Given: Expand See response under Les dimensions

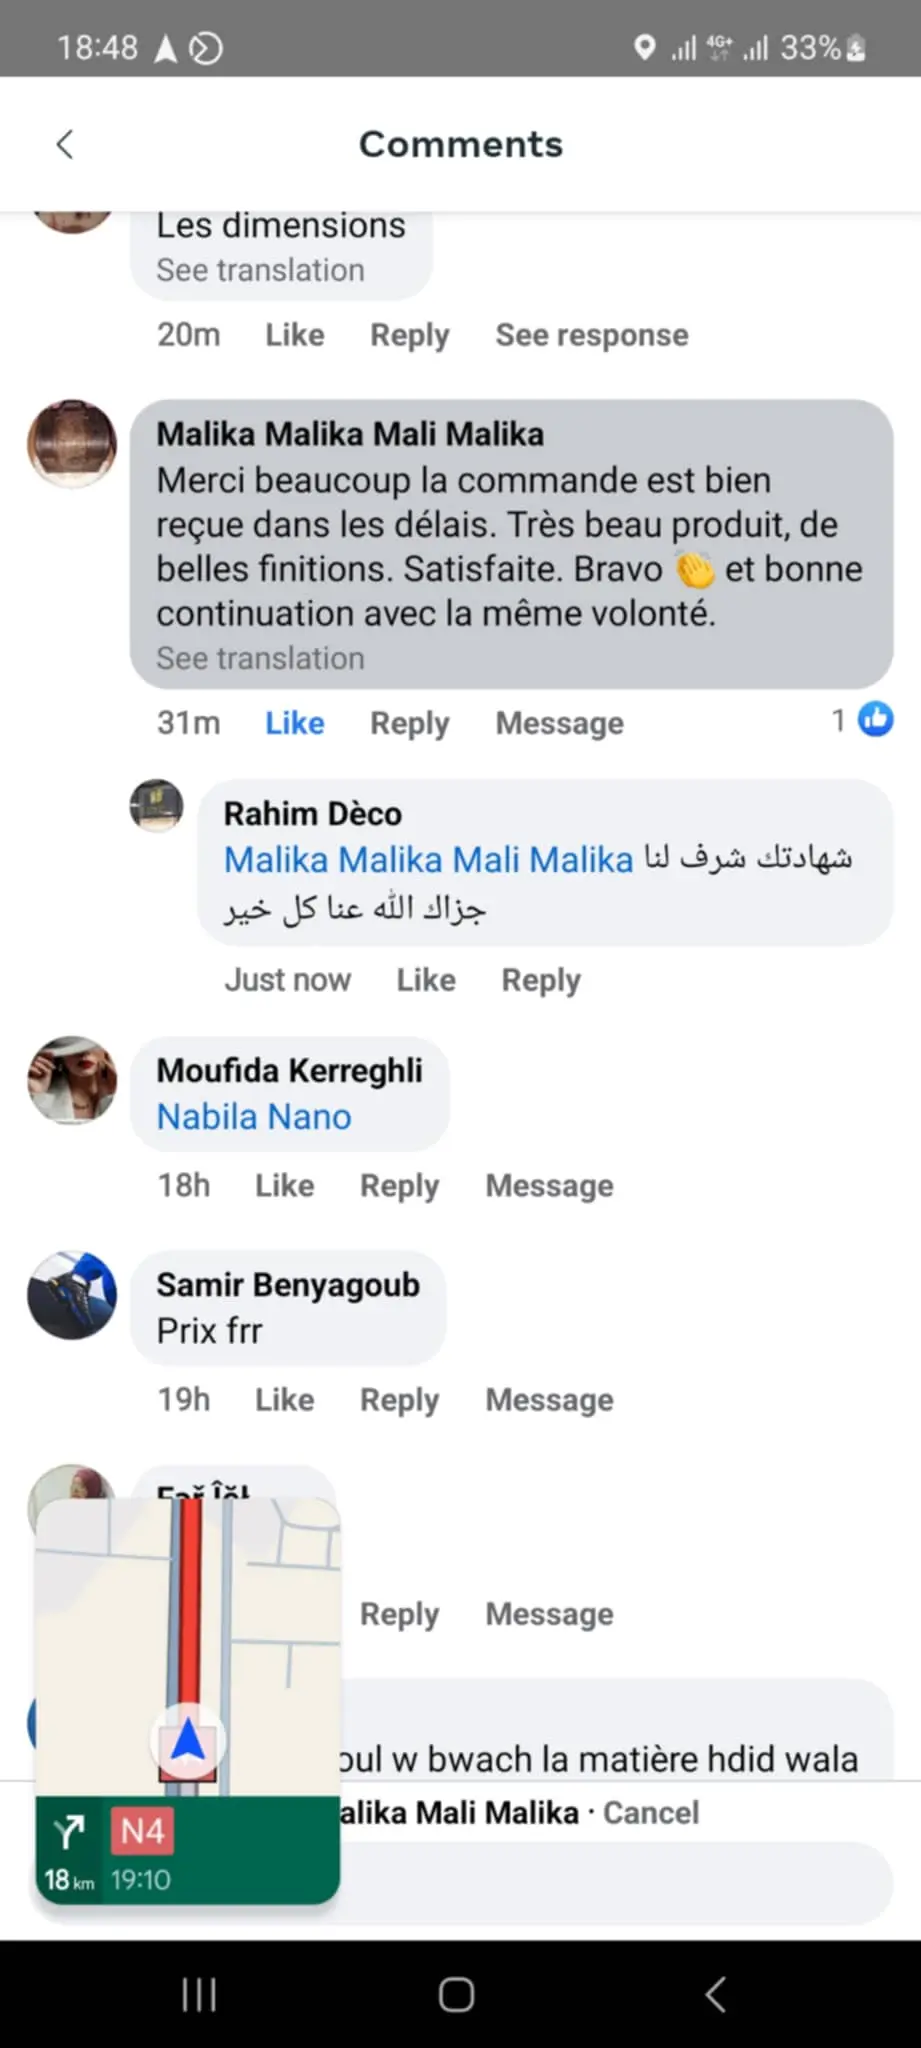Looking at the screenshot, I should pyautogui.click(x=592, y=335).
